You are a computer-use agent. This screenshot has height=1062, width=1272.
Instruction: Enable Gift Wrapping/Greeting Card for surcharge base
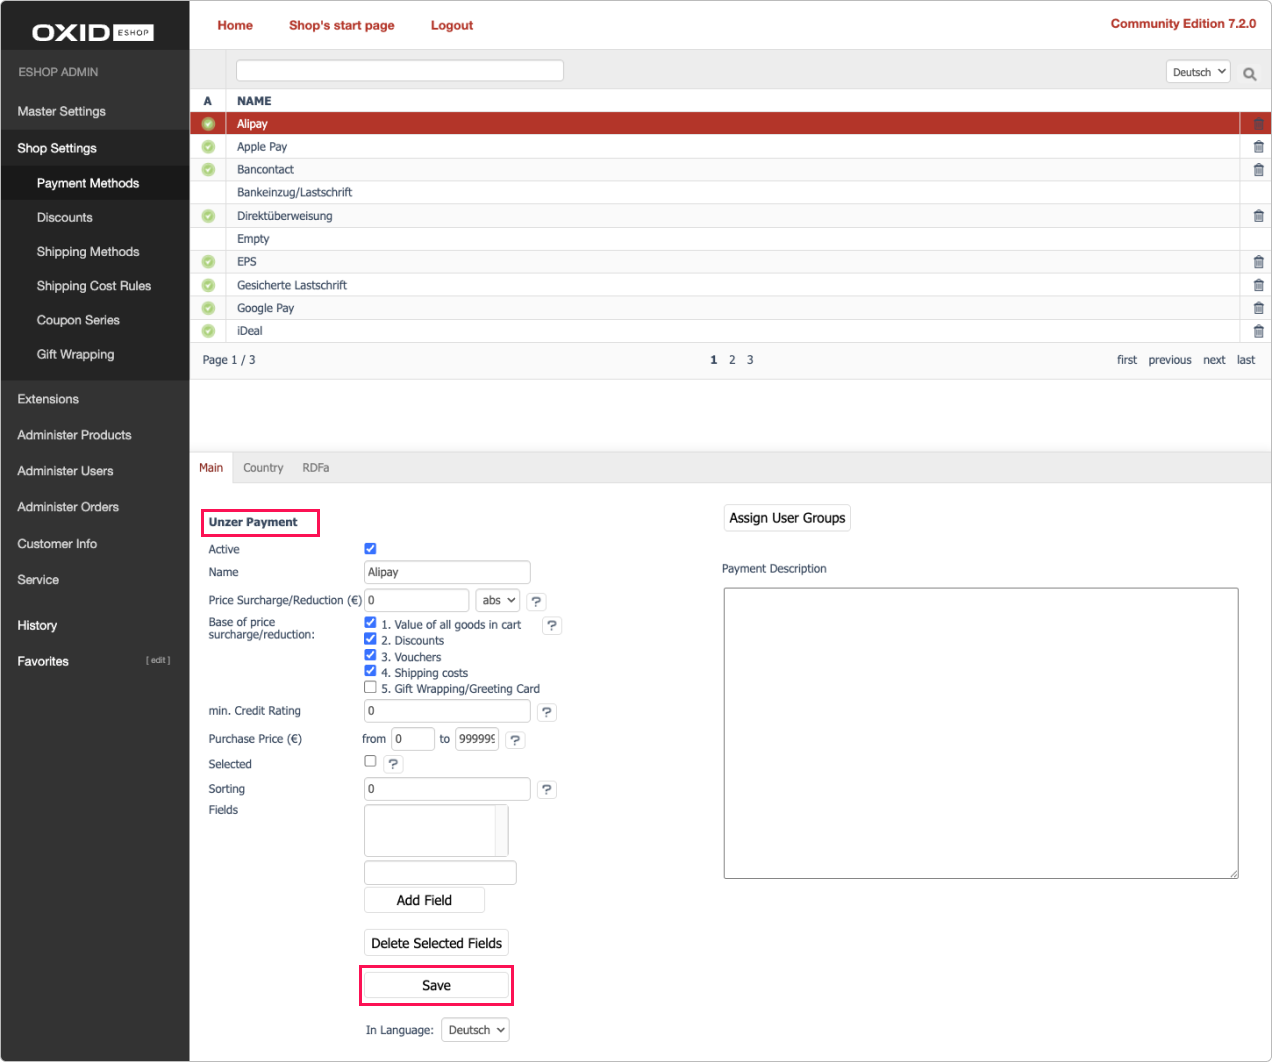pos(370,688)
